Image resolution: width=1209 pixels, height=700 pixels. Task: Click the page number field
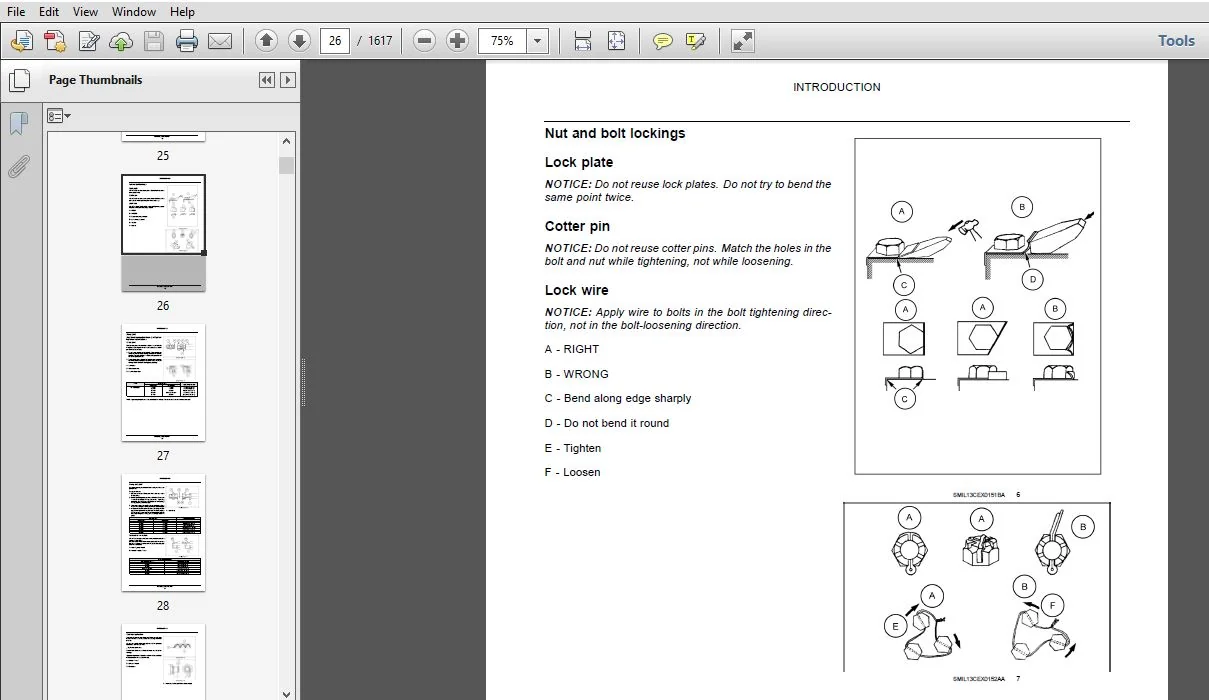pyautogui.click(x=335, y=41)
